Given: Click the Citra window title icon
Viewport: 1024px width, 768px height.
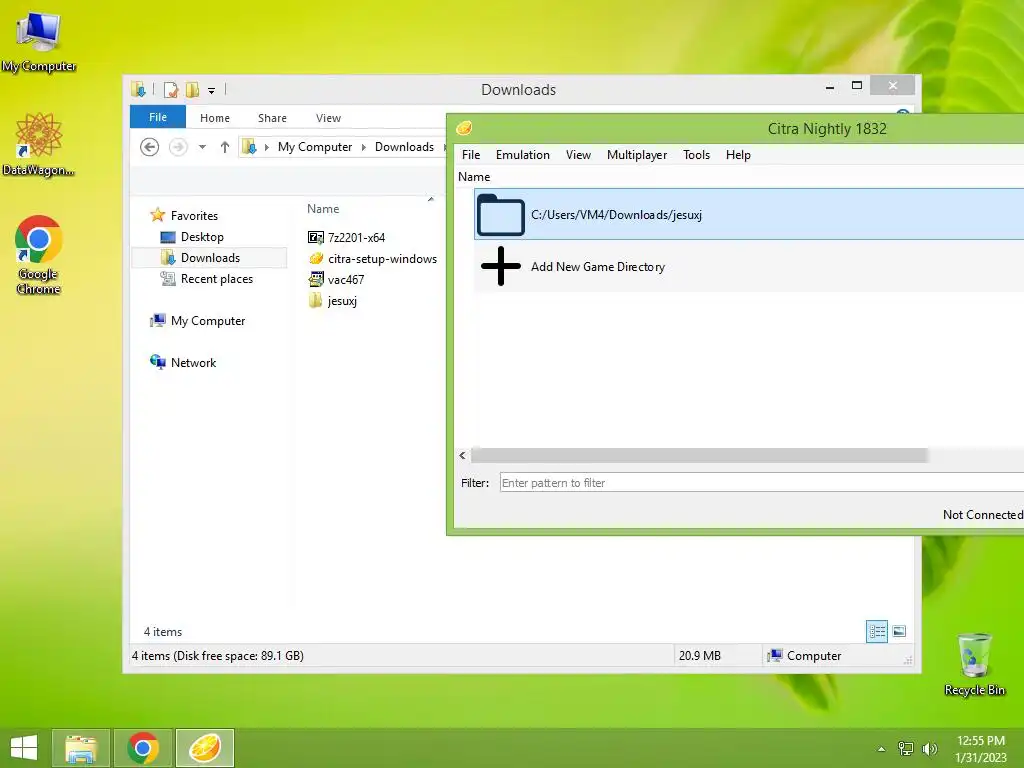Looking at the screenshot, I should [x=464, y=128].
